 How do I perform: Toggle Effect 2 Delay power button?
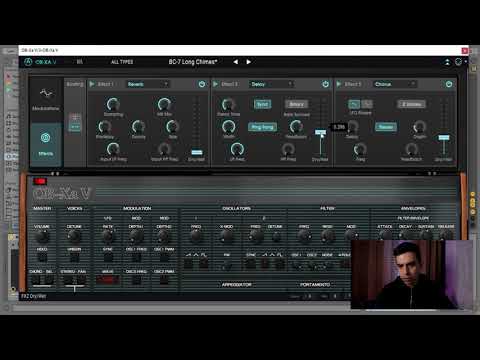coord(326,84)
